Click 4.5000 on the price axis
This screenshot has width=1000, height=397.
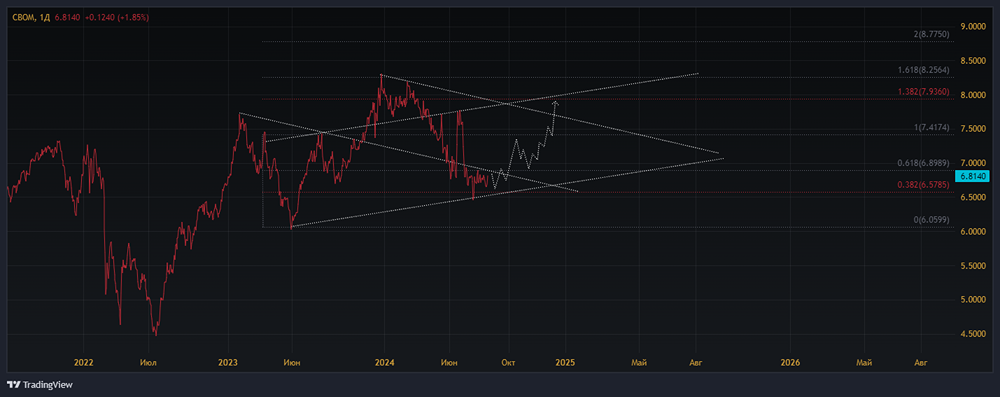[x=973, y=334]
